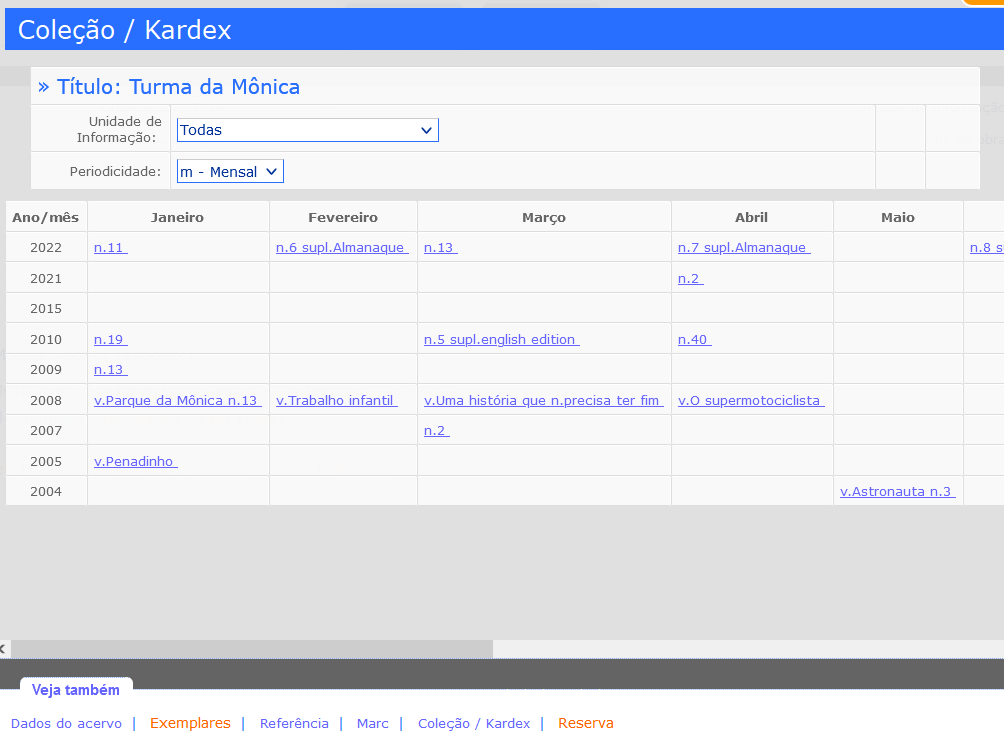Click v.Trabalho infantil issue link
1004x742 pixels.
click(x=336, y=401)
